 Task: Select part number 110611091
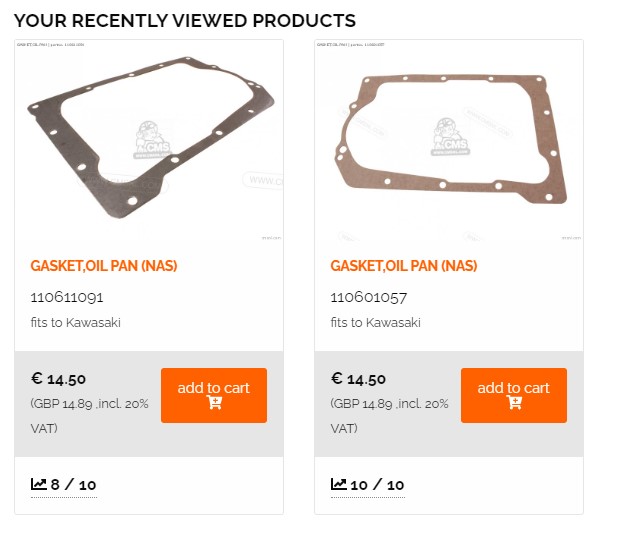pyautogui.click(x=67, y=297)
